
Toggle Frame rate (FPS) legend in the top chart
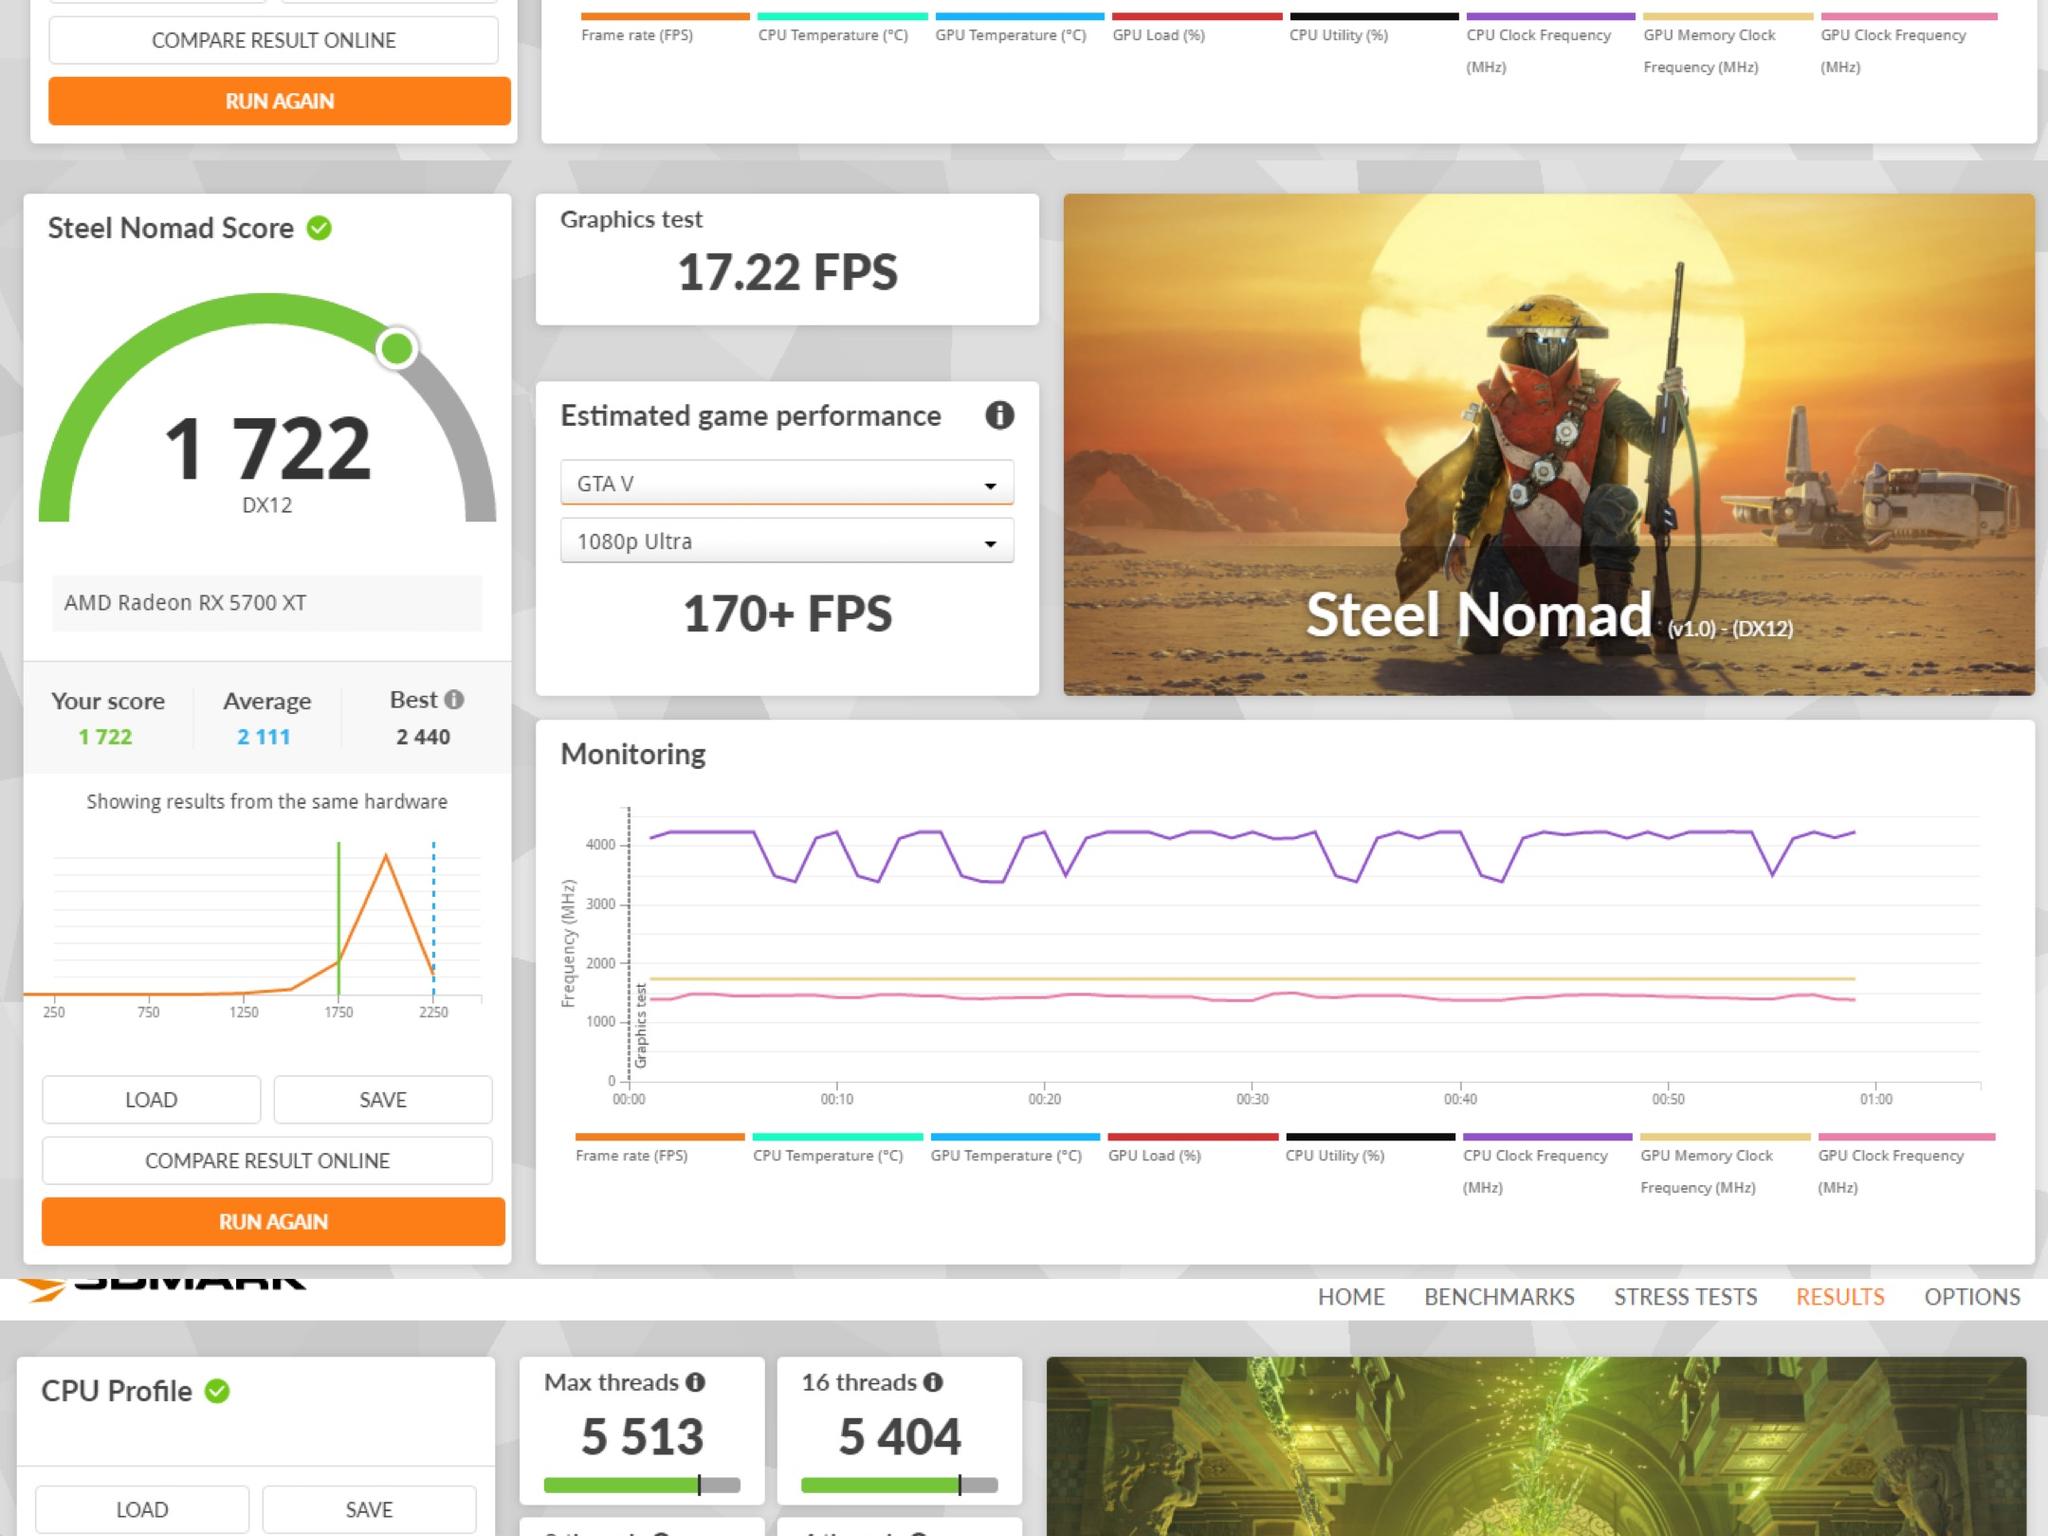[x=665, y=30]
